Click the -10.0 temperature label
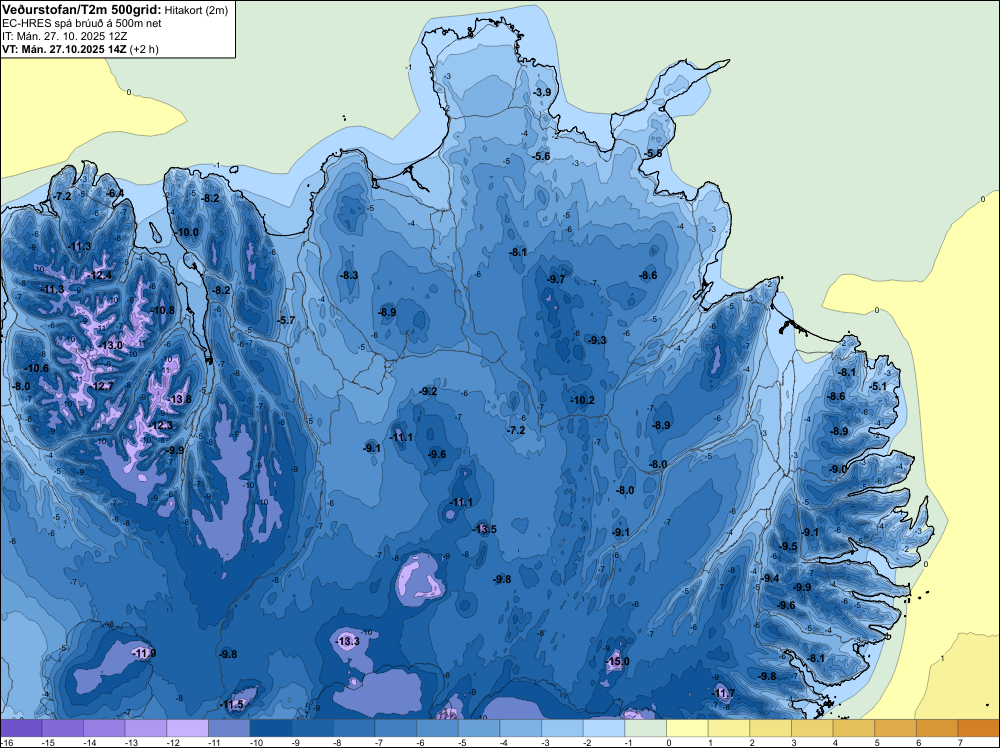1000x748 pixels. [x=188, y=232]
